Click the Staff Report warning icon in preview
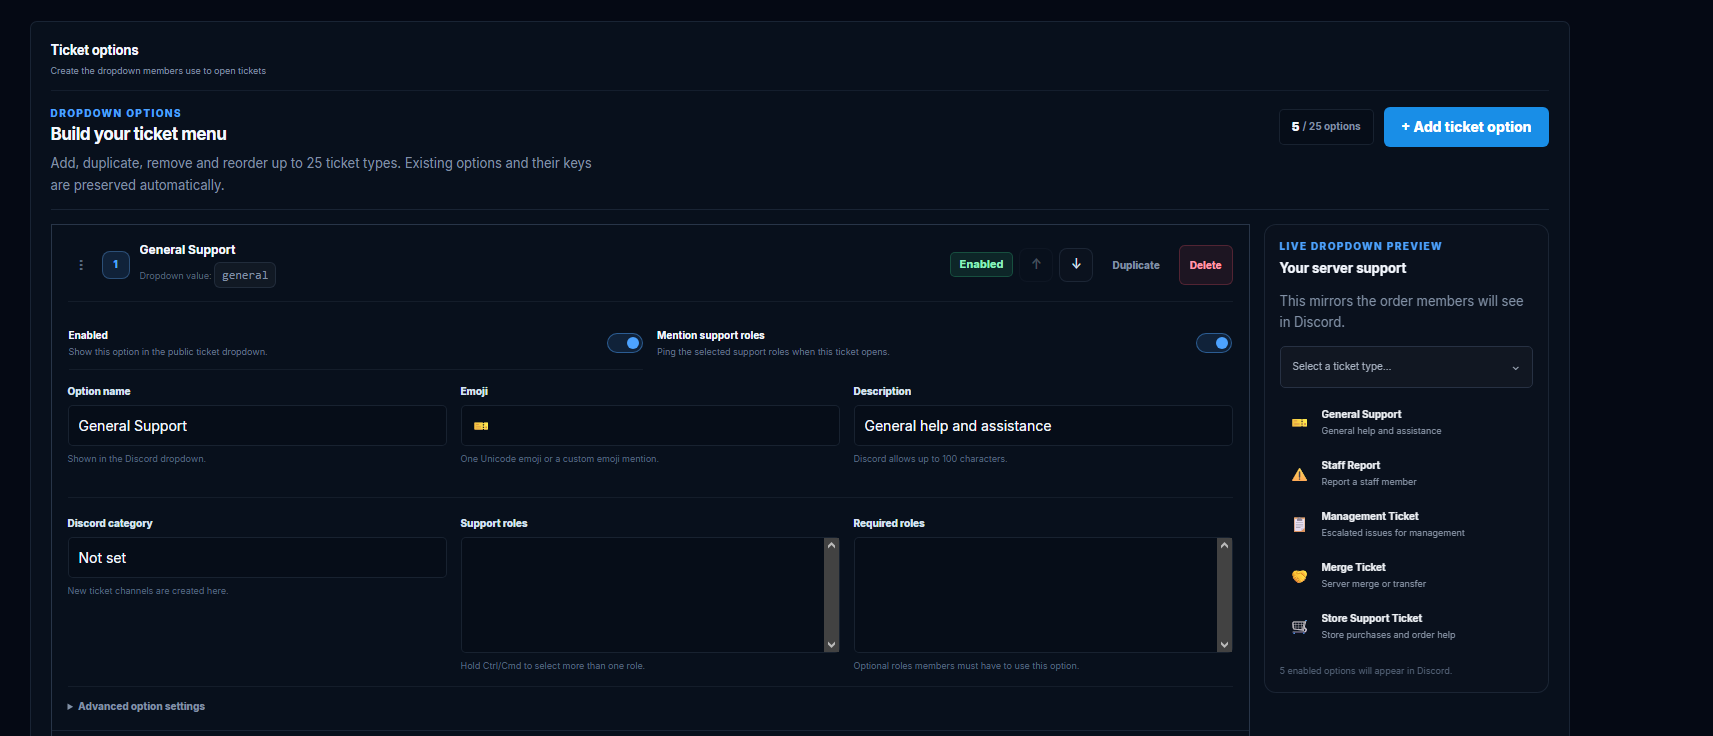The image size is (1713, 736). (x=1299, y=474)
